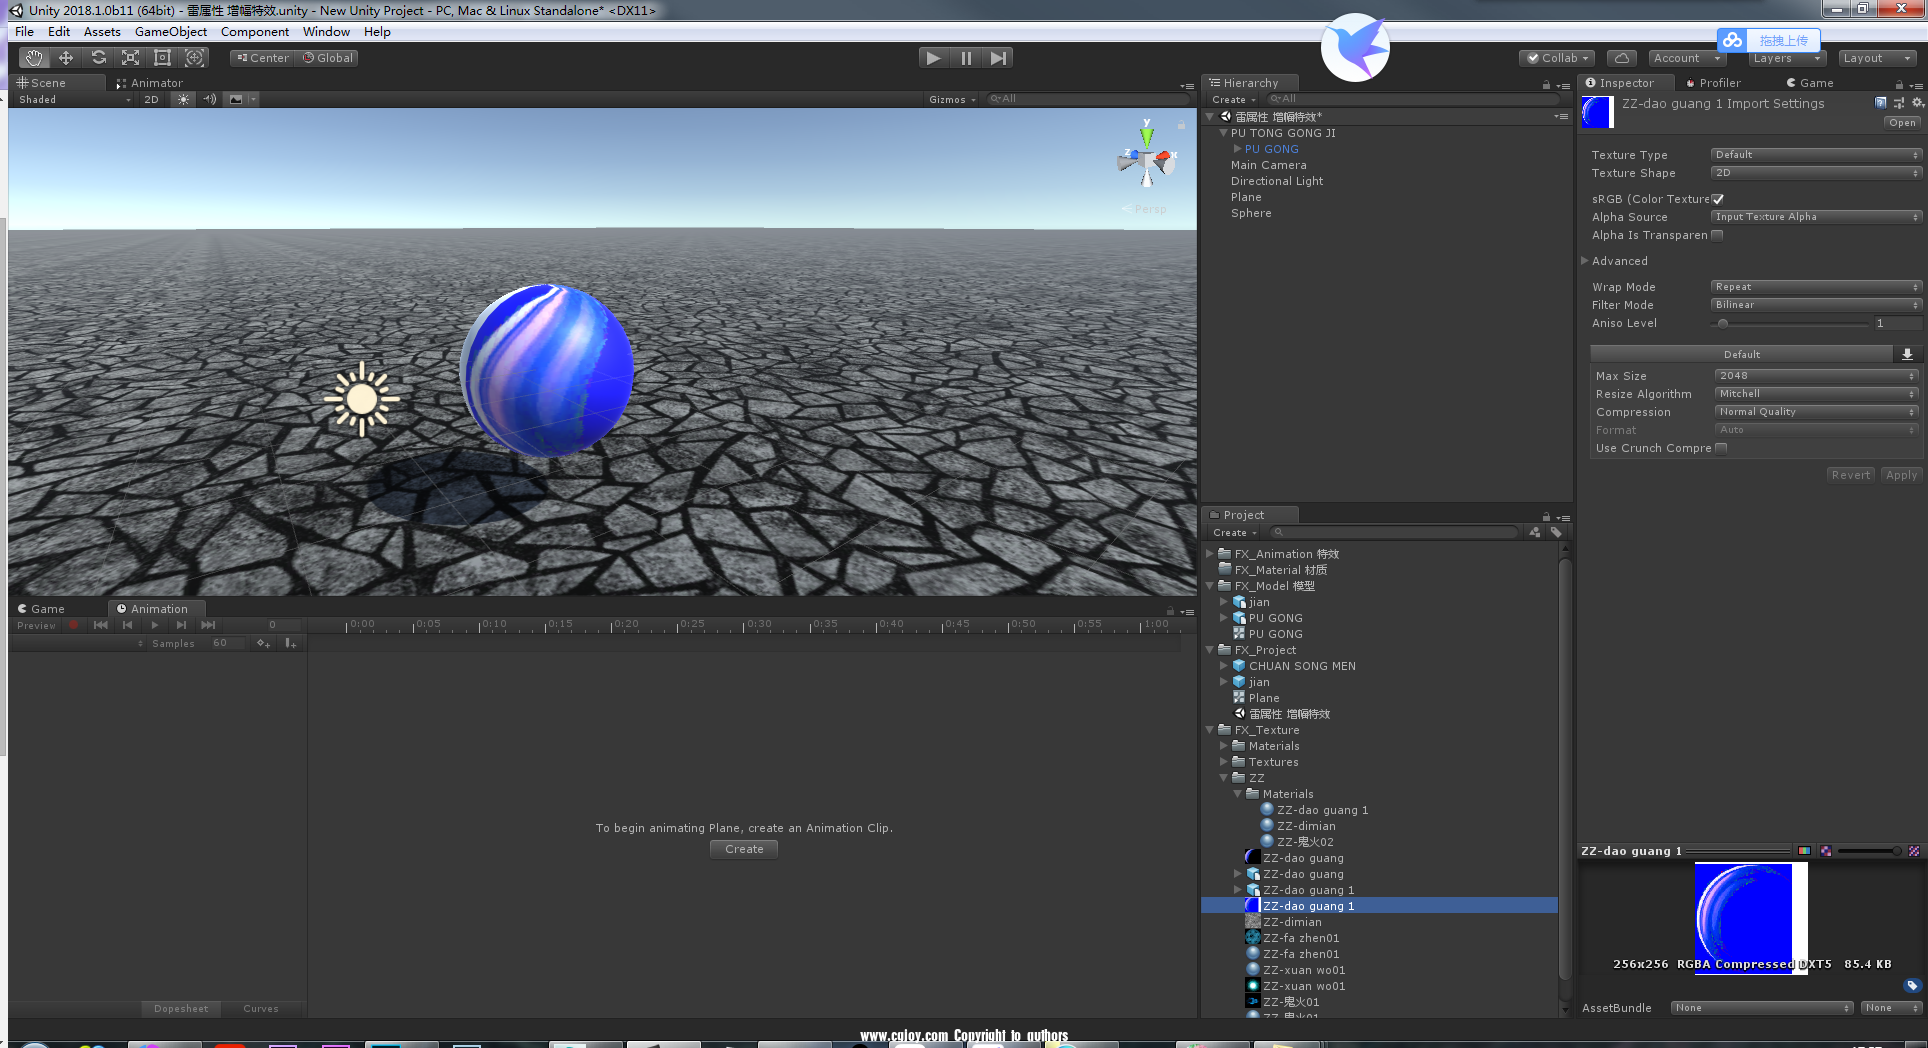1928x1048 pixels.
Task: Open the Cloud services icon
Action: click(1622, 58)
